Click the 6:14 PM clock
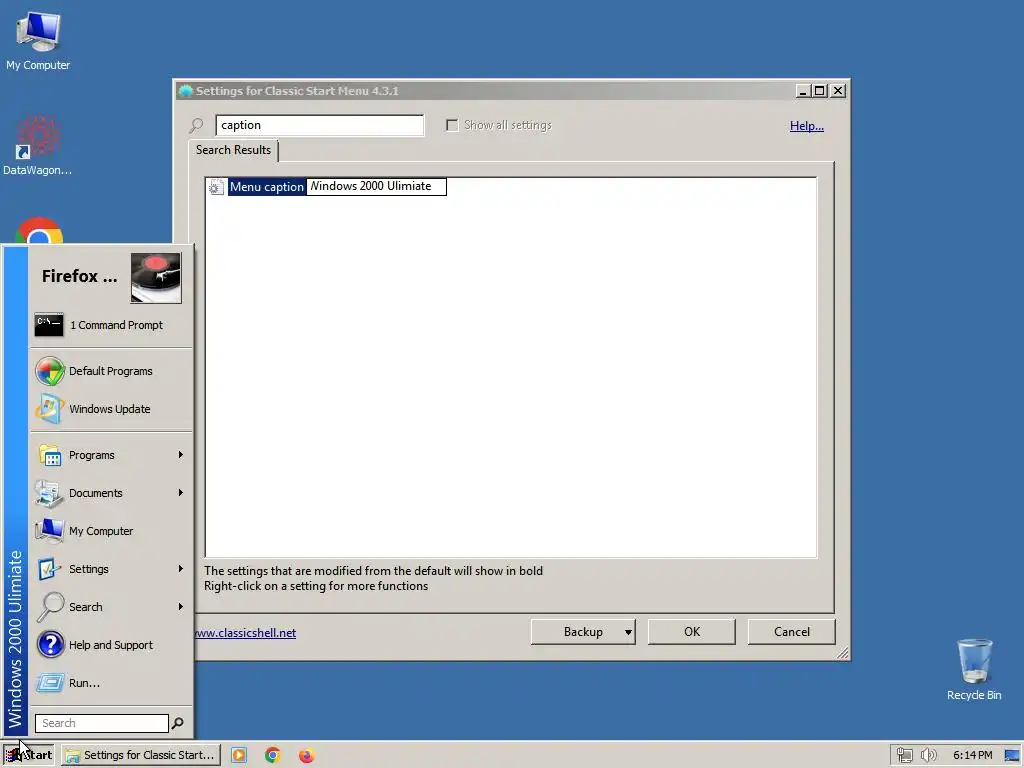Viewport: 1024px width, 768px height. pyautogui.click(x=972, y=755)
